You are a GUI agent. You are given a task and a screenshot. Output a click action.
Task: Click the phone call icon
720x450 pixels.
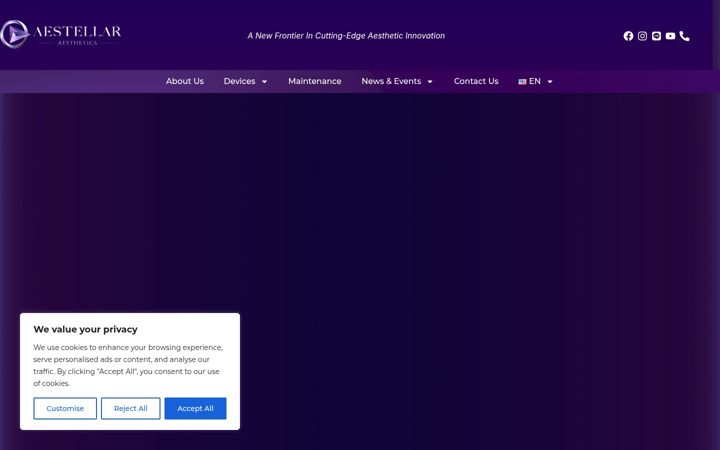(684, 36)
